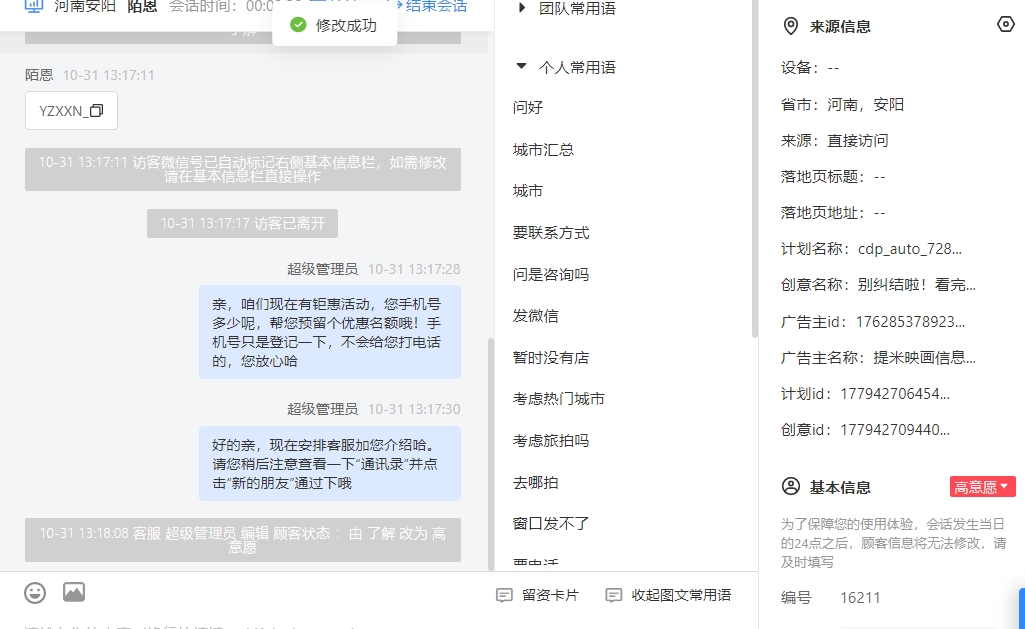This screenshot has height=629, width=1025.
Task: Click the visitor monitor icon near 河南安阳
Action: point(34,7)
